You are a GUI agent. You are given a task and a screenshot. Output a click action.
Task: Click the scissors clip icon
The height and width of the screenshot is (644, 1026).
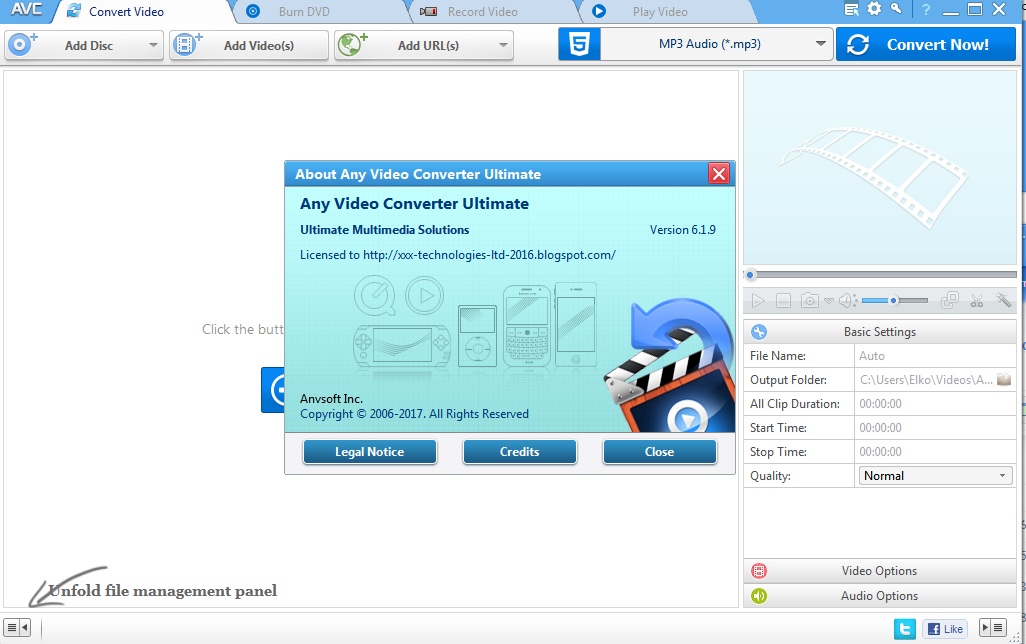[x=977, y=300]
